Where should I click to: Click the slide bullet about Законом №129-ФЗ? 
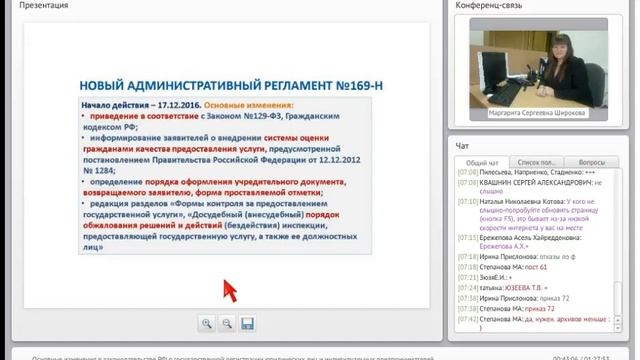click(211, 122)
